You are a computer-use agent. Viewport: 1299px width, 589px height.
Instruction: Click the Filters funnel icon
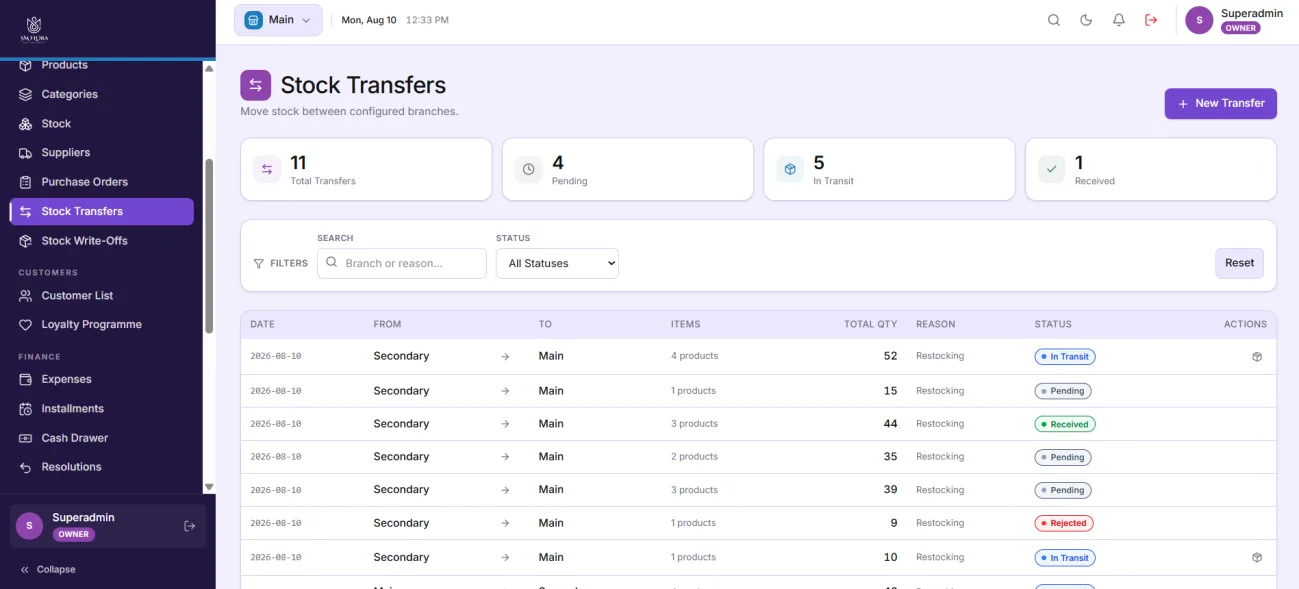tap(259, 264)
